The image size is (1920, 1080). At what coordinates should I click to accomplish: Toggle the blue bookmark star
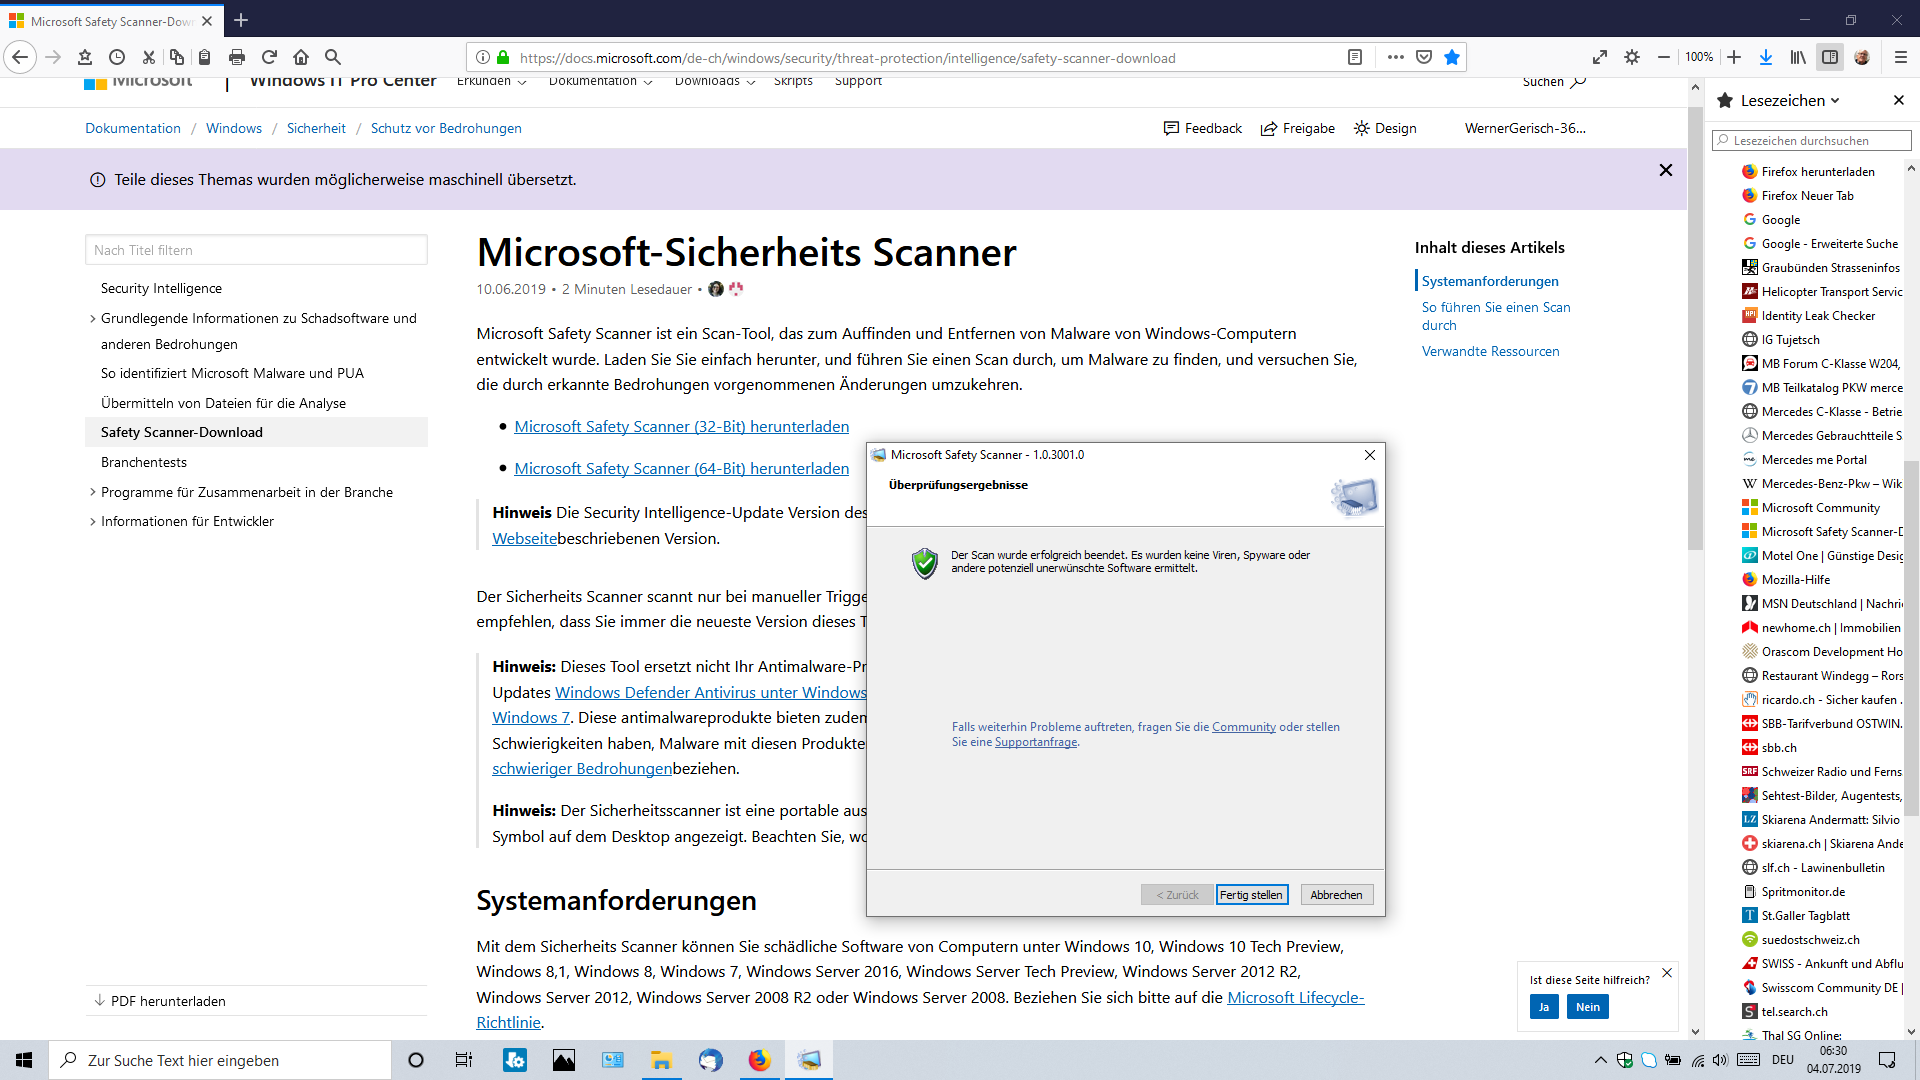pyautogui.click(x=1452, y=57)
